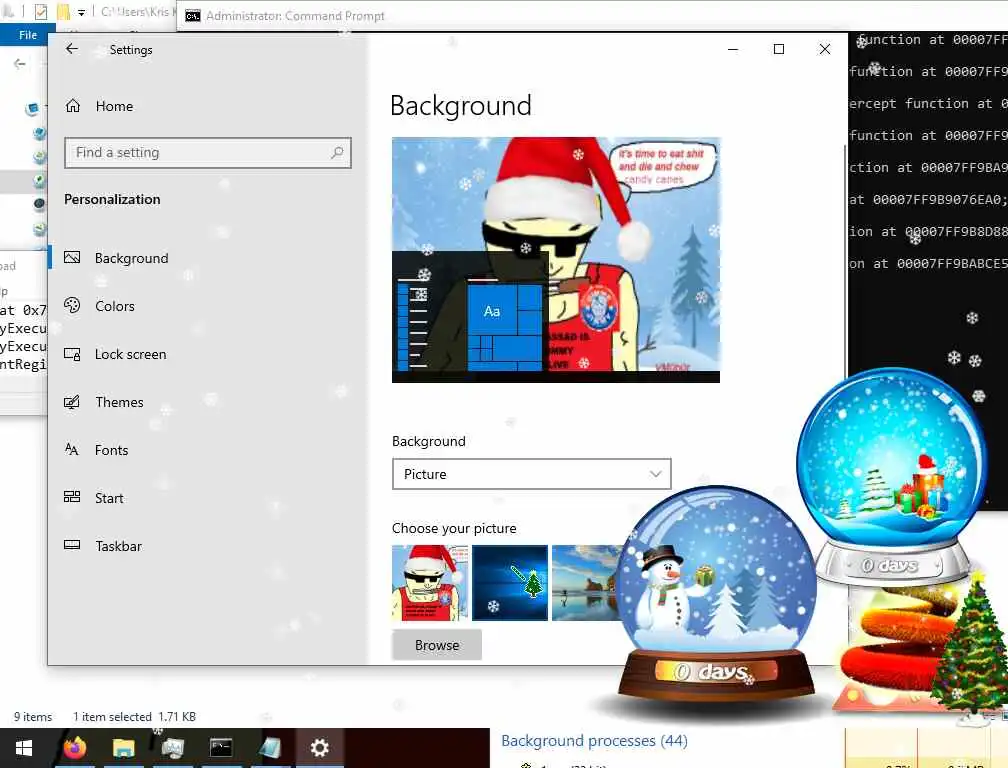Open the Start settings page

109,498
